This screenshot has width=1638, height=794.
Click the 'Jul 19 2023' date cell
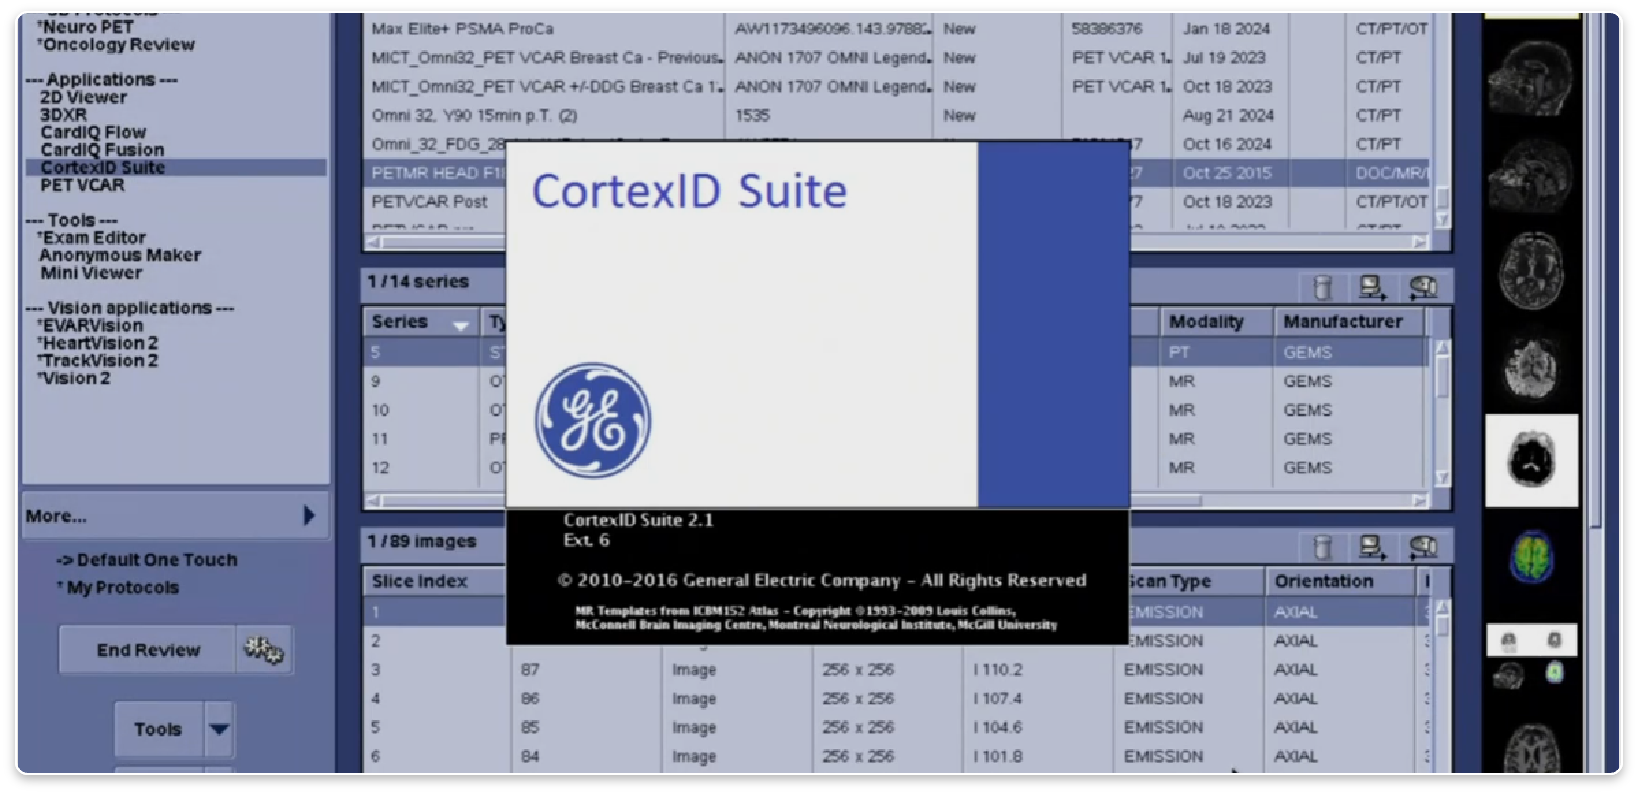tap(1224, 58)
